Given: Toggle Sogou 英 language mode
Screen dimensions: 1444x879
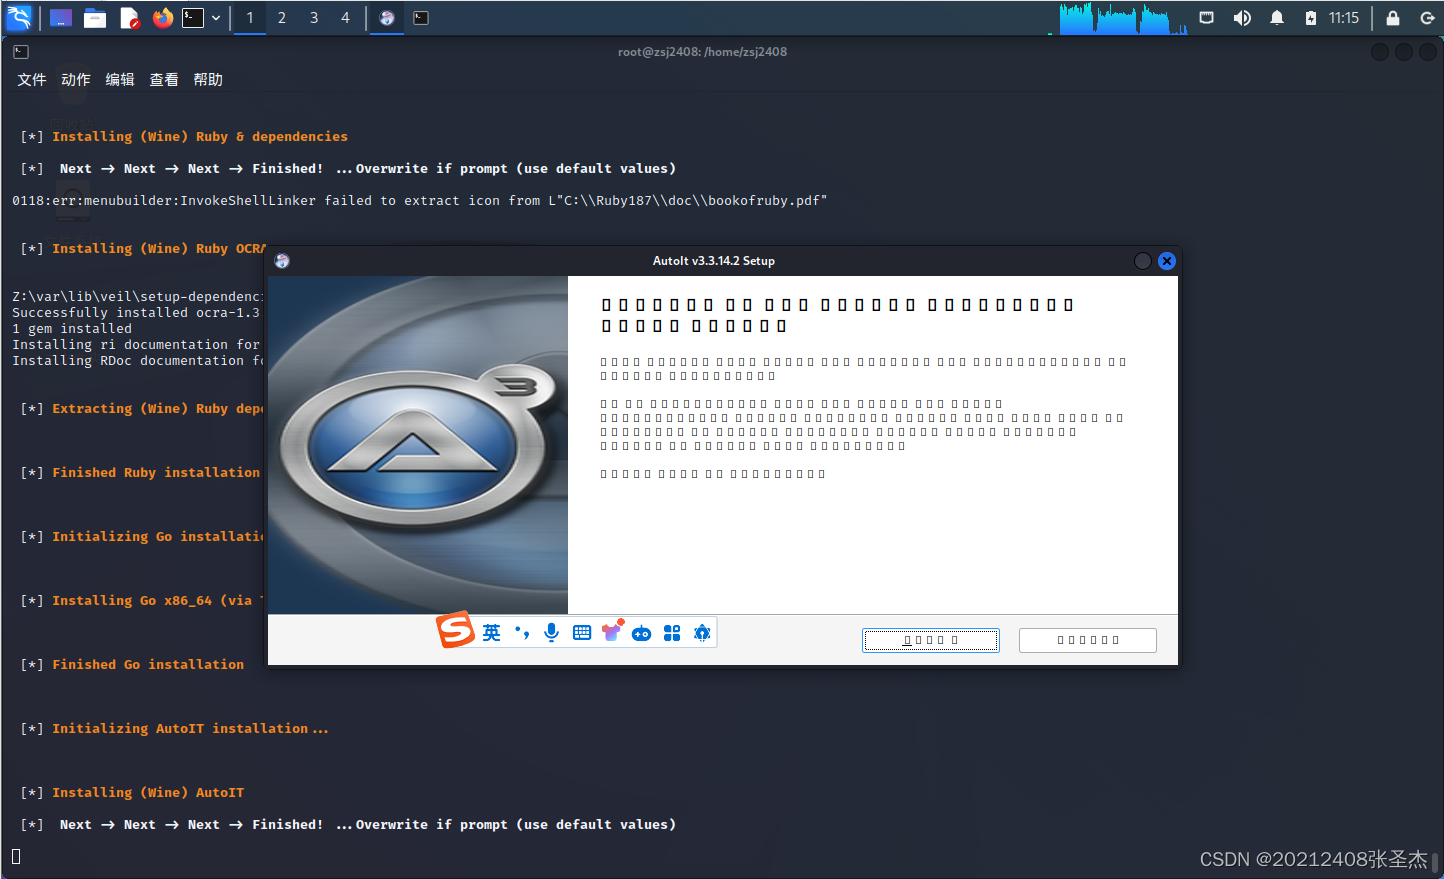Looking at the screenshot, I should 491,633.
